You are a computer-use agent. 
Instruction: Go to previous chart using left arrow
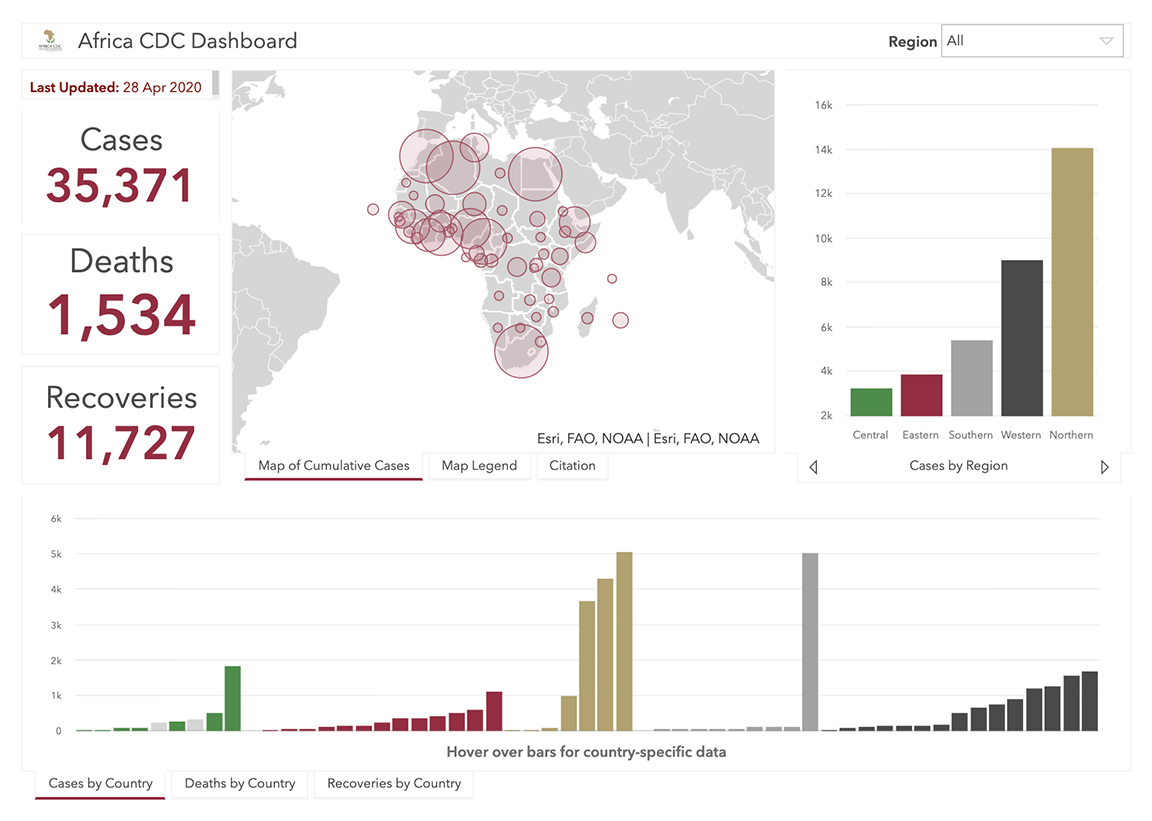(x=813, y=467)
